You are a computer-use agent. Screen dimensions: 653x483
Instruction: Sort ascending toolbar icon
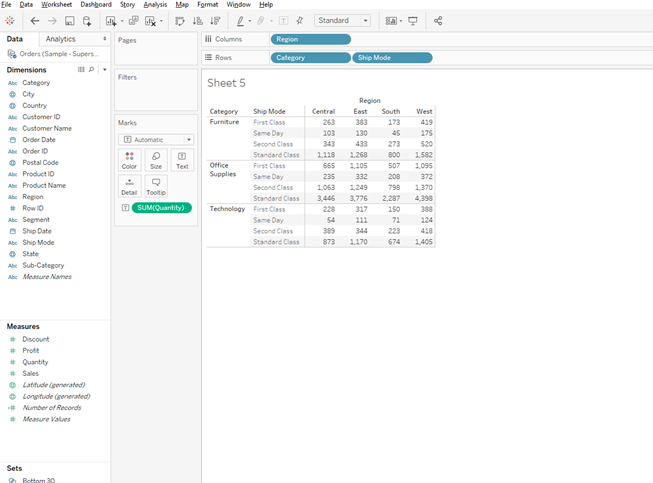198,21
